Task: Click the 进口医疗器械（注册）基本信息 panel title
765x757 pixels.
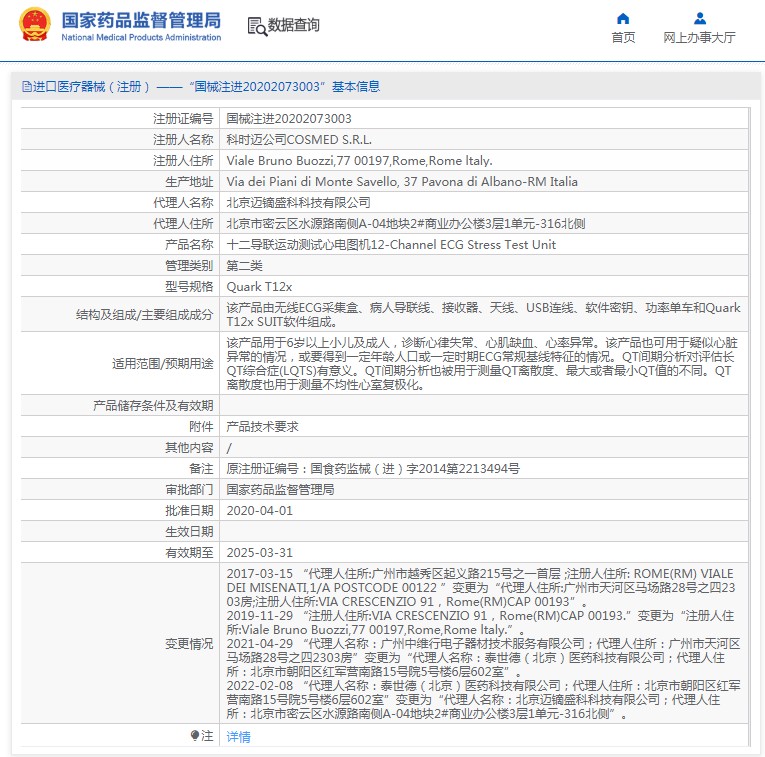Action: pyautogui.click(x=201, y=87)
